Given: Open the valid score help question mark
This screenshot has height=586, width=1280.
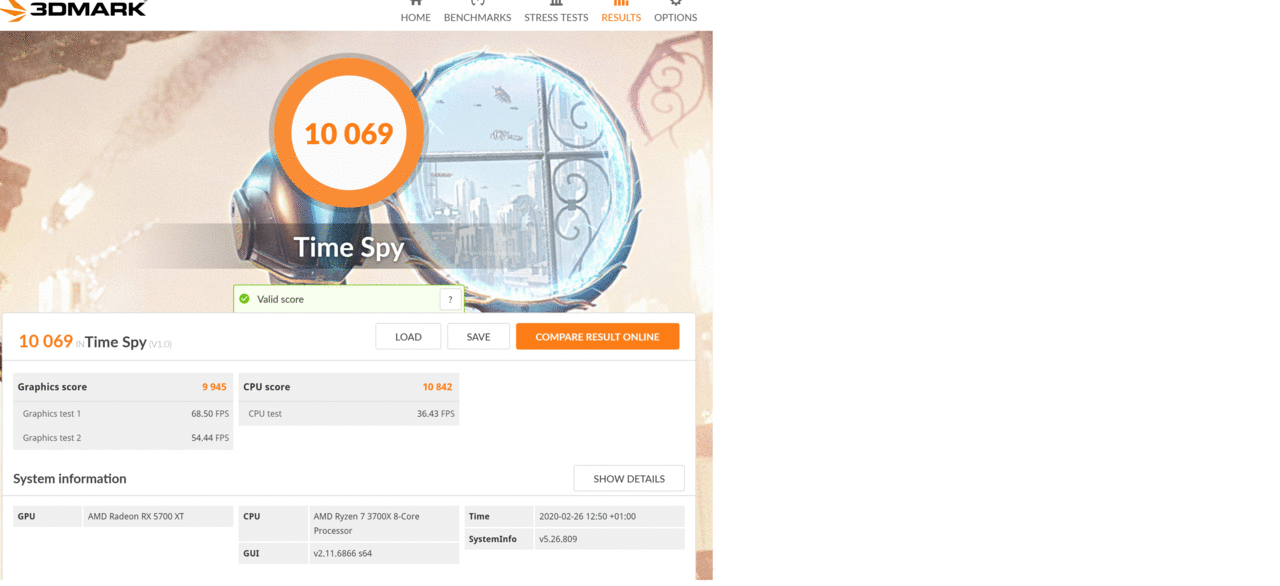Looking at the screenshot, I should coord(450,299).
